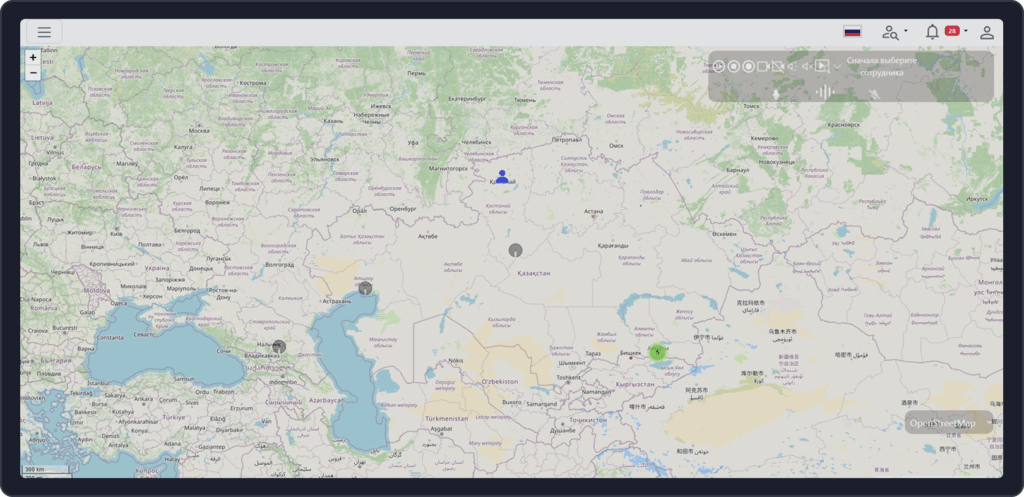Click the Russian flag language selector
Viewport: 1024px width, 497px height.
pyautogui.click(x=852, y=32)
